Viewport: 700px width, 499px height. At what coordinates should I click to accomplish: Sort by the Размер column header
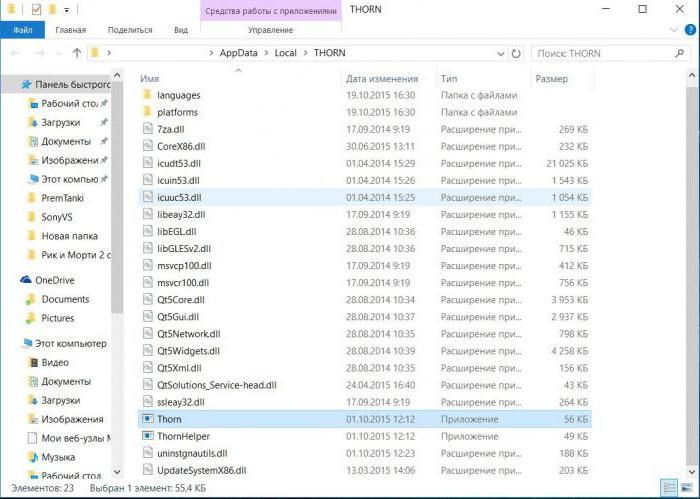[552, 79]
